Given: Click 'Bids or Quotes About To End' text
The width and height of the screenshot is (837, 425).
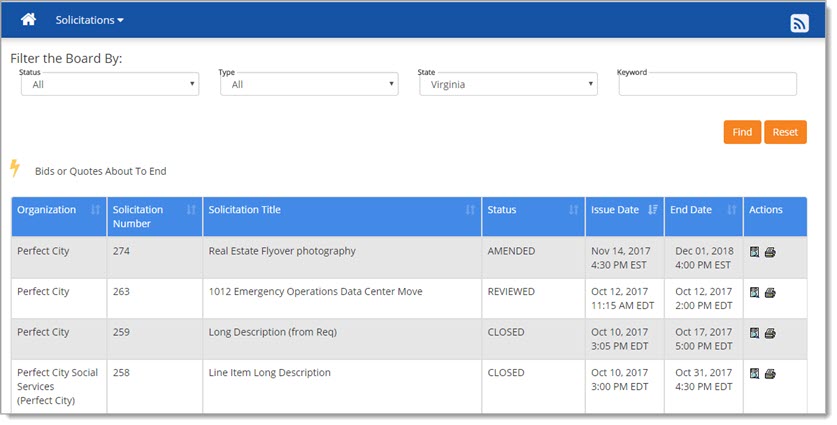Looking at the screenshot, I should [x=101, y=171].
